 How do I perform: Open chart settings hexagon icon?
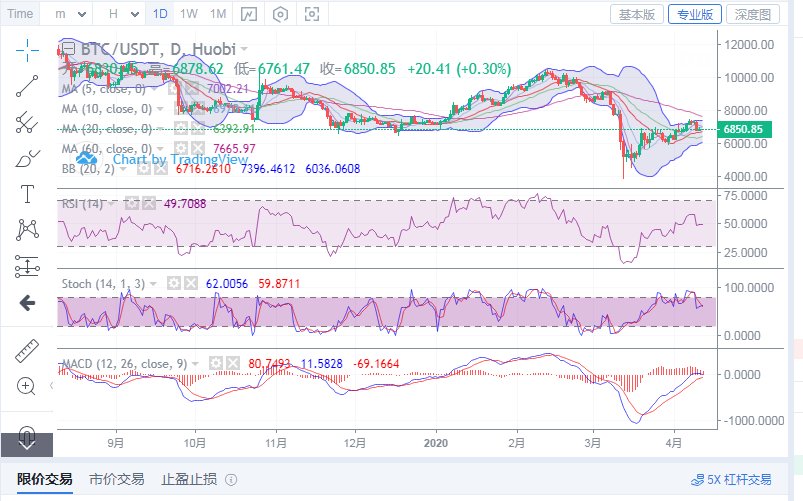click(x=280, y=14)
